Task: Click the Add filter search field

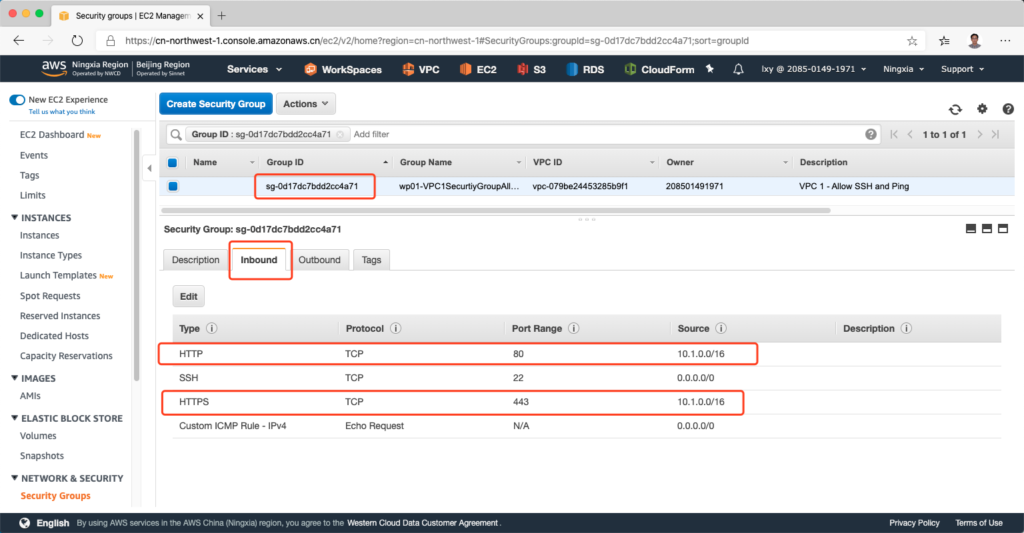Action: tap(600, 134)
